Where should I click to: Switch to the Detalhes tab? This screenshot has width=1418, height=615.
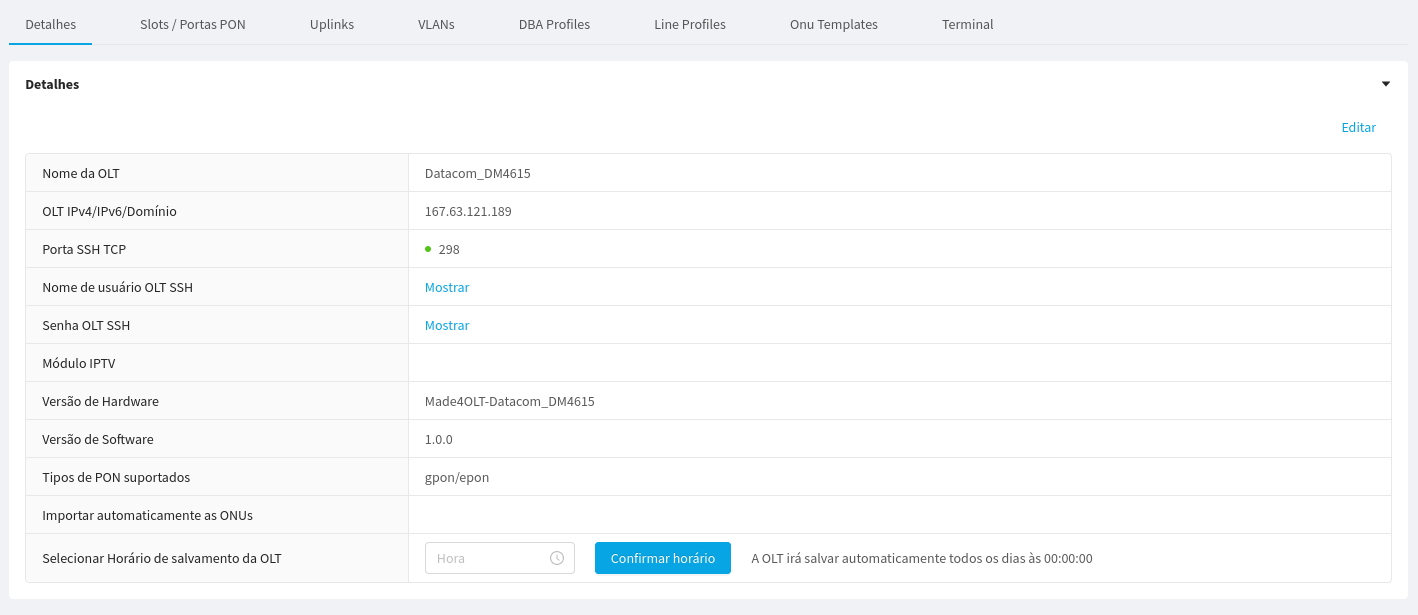50,24
